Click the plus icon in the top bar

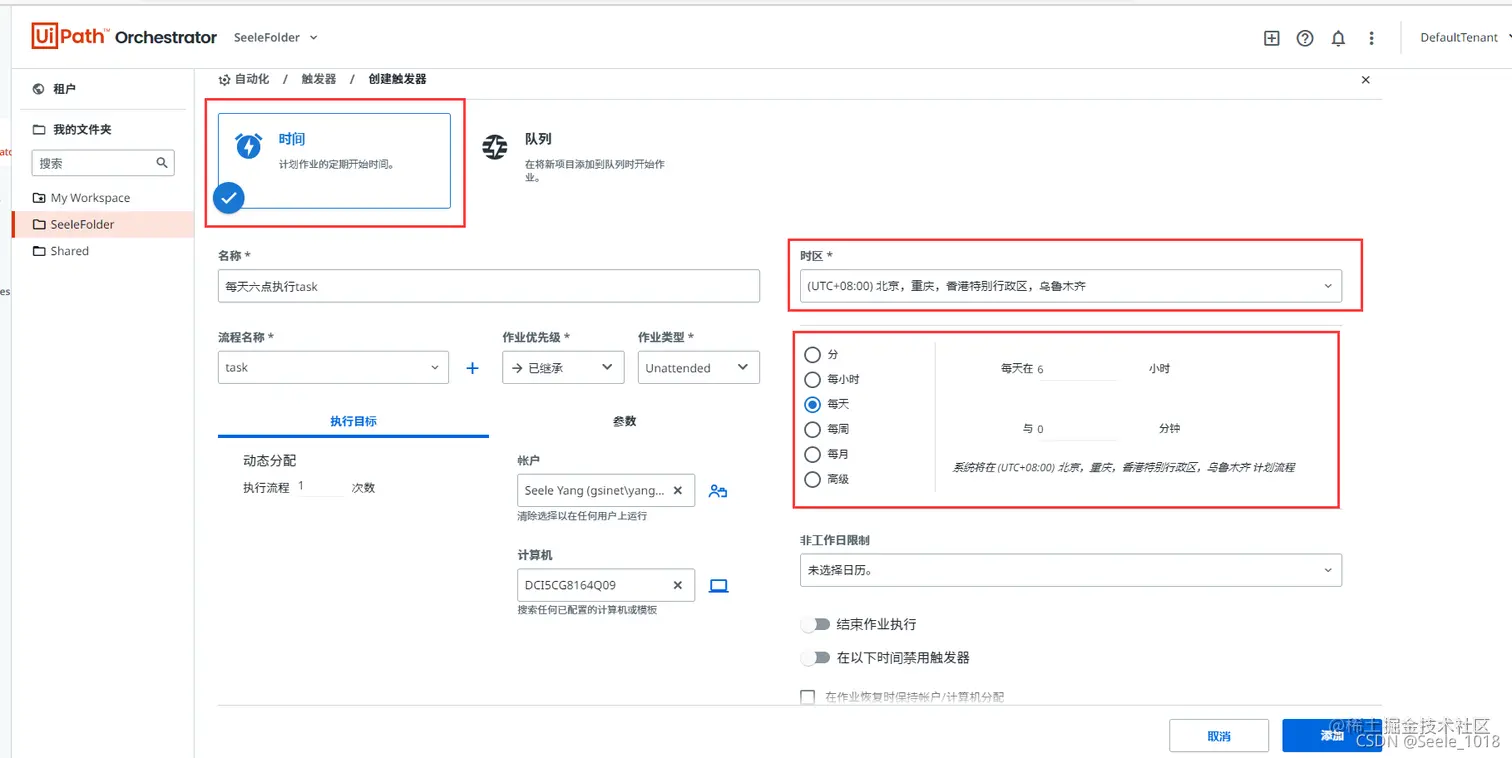[1271, 38]
